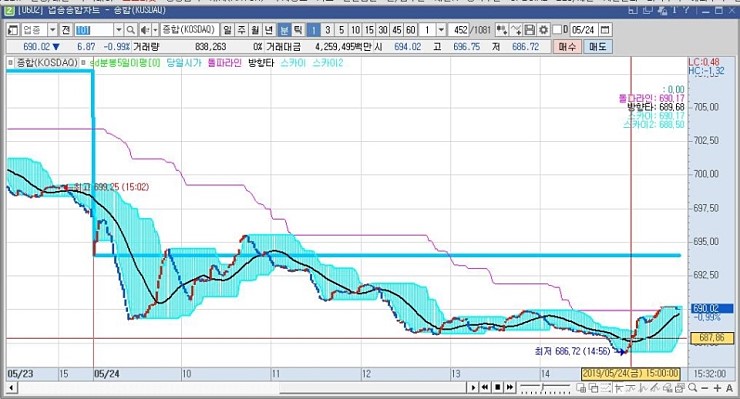The height and width of the screenshot is (399, 740).
Task: Select the 5-minute interval tab
Action: tap(341, 30)
